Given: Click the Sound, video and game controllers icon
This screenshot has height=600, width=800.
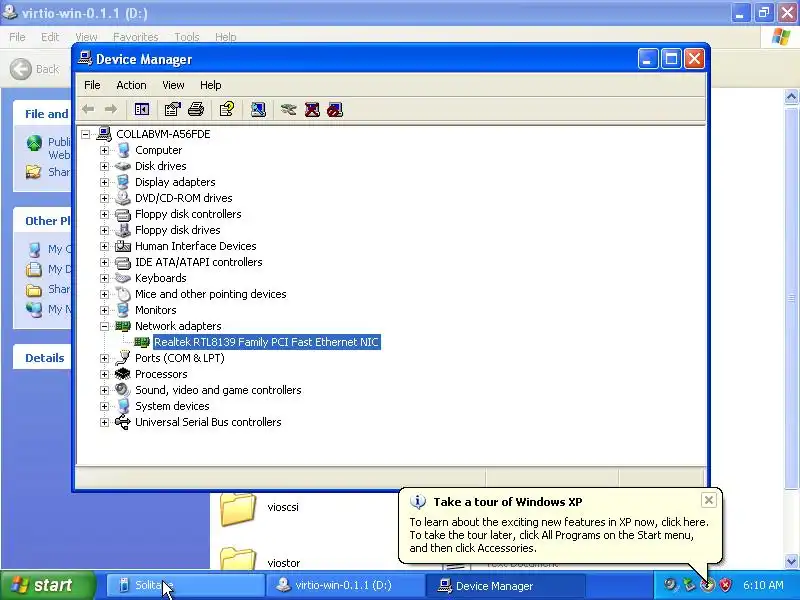Looking at the screenshot, I should pyautogui.click(x=123, y=390).
